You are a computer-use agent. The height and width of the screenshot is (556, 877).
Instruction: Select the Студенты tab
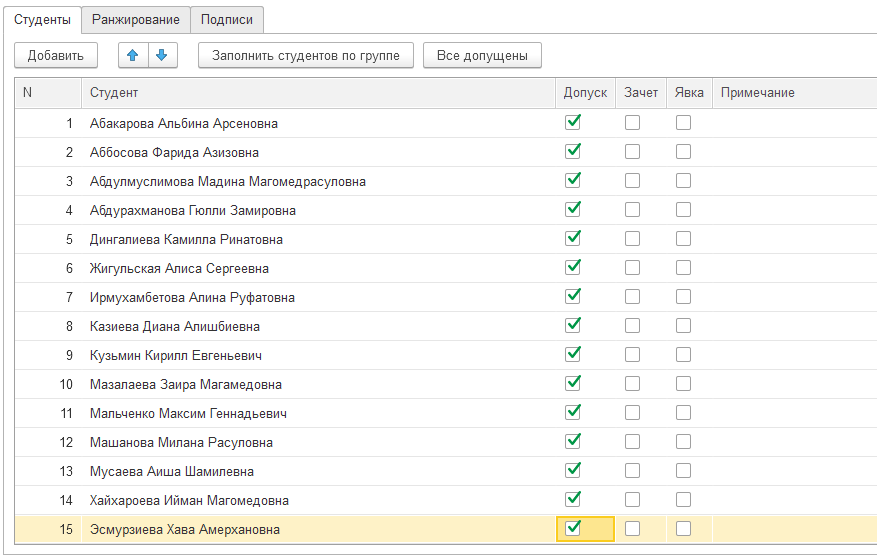coord(42,19)
